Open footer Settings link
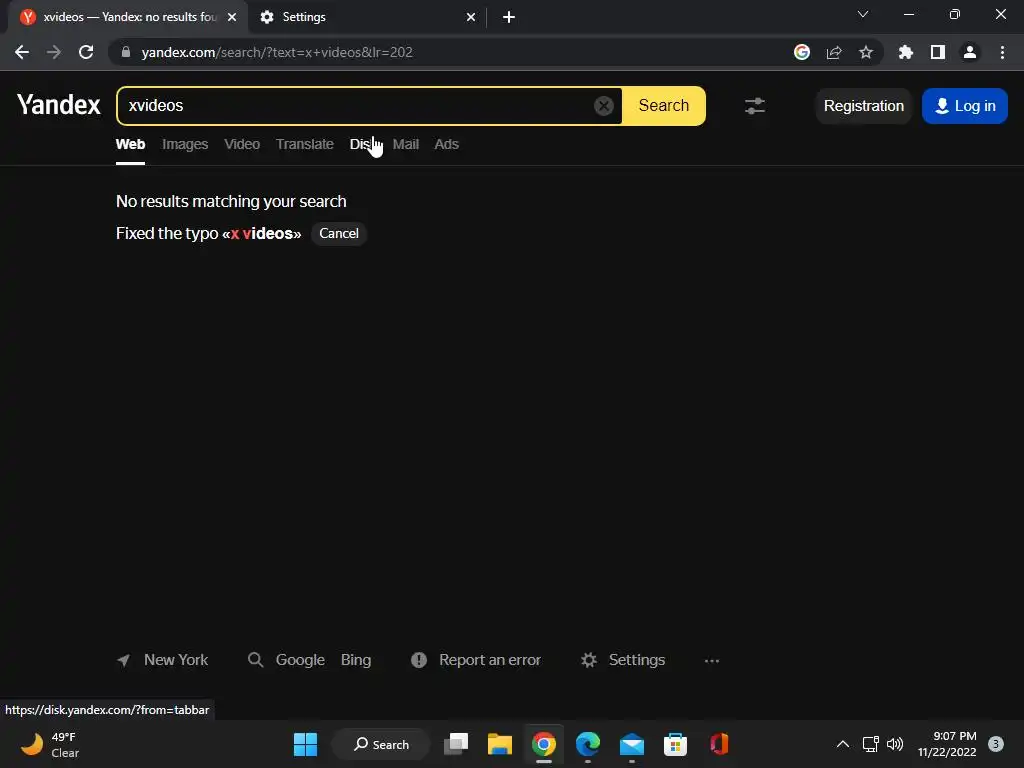This screenshot has height=768, width=1024. click(x=623, y=660)
